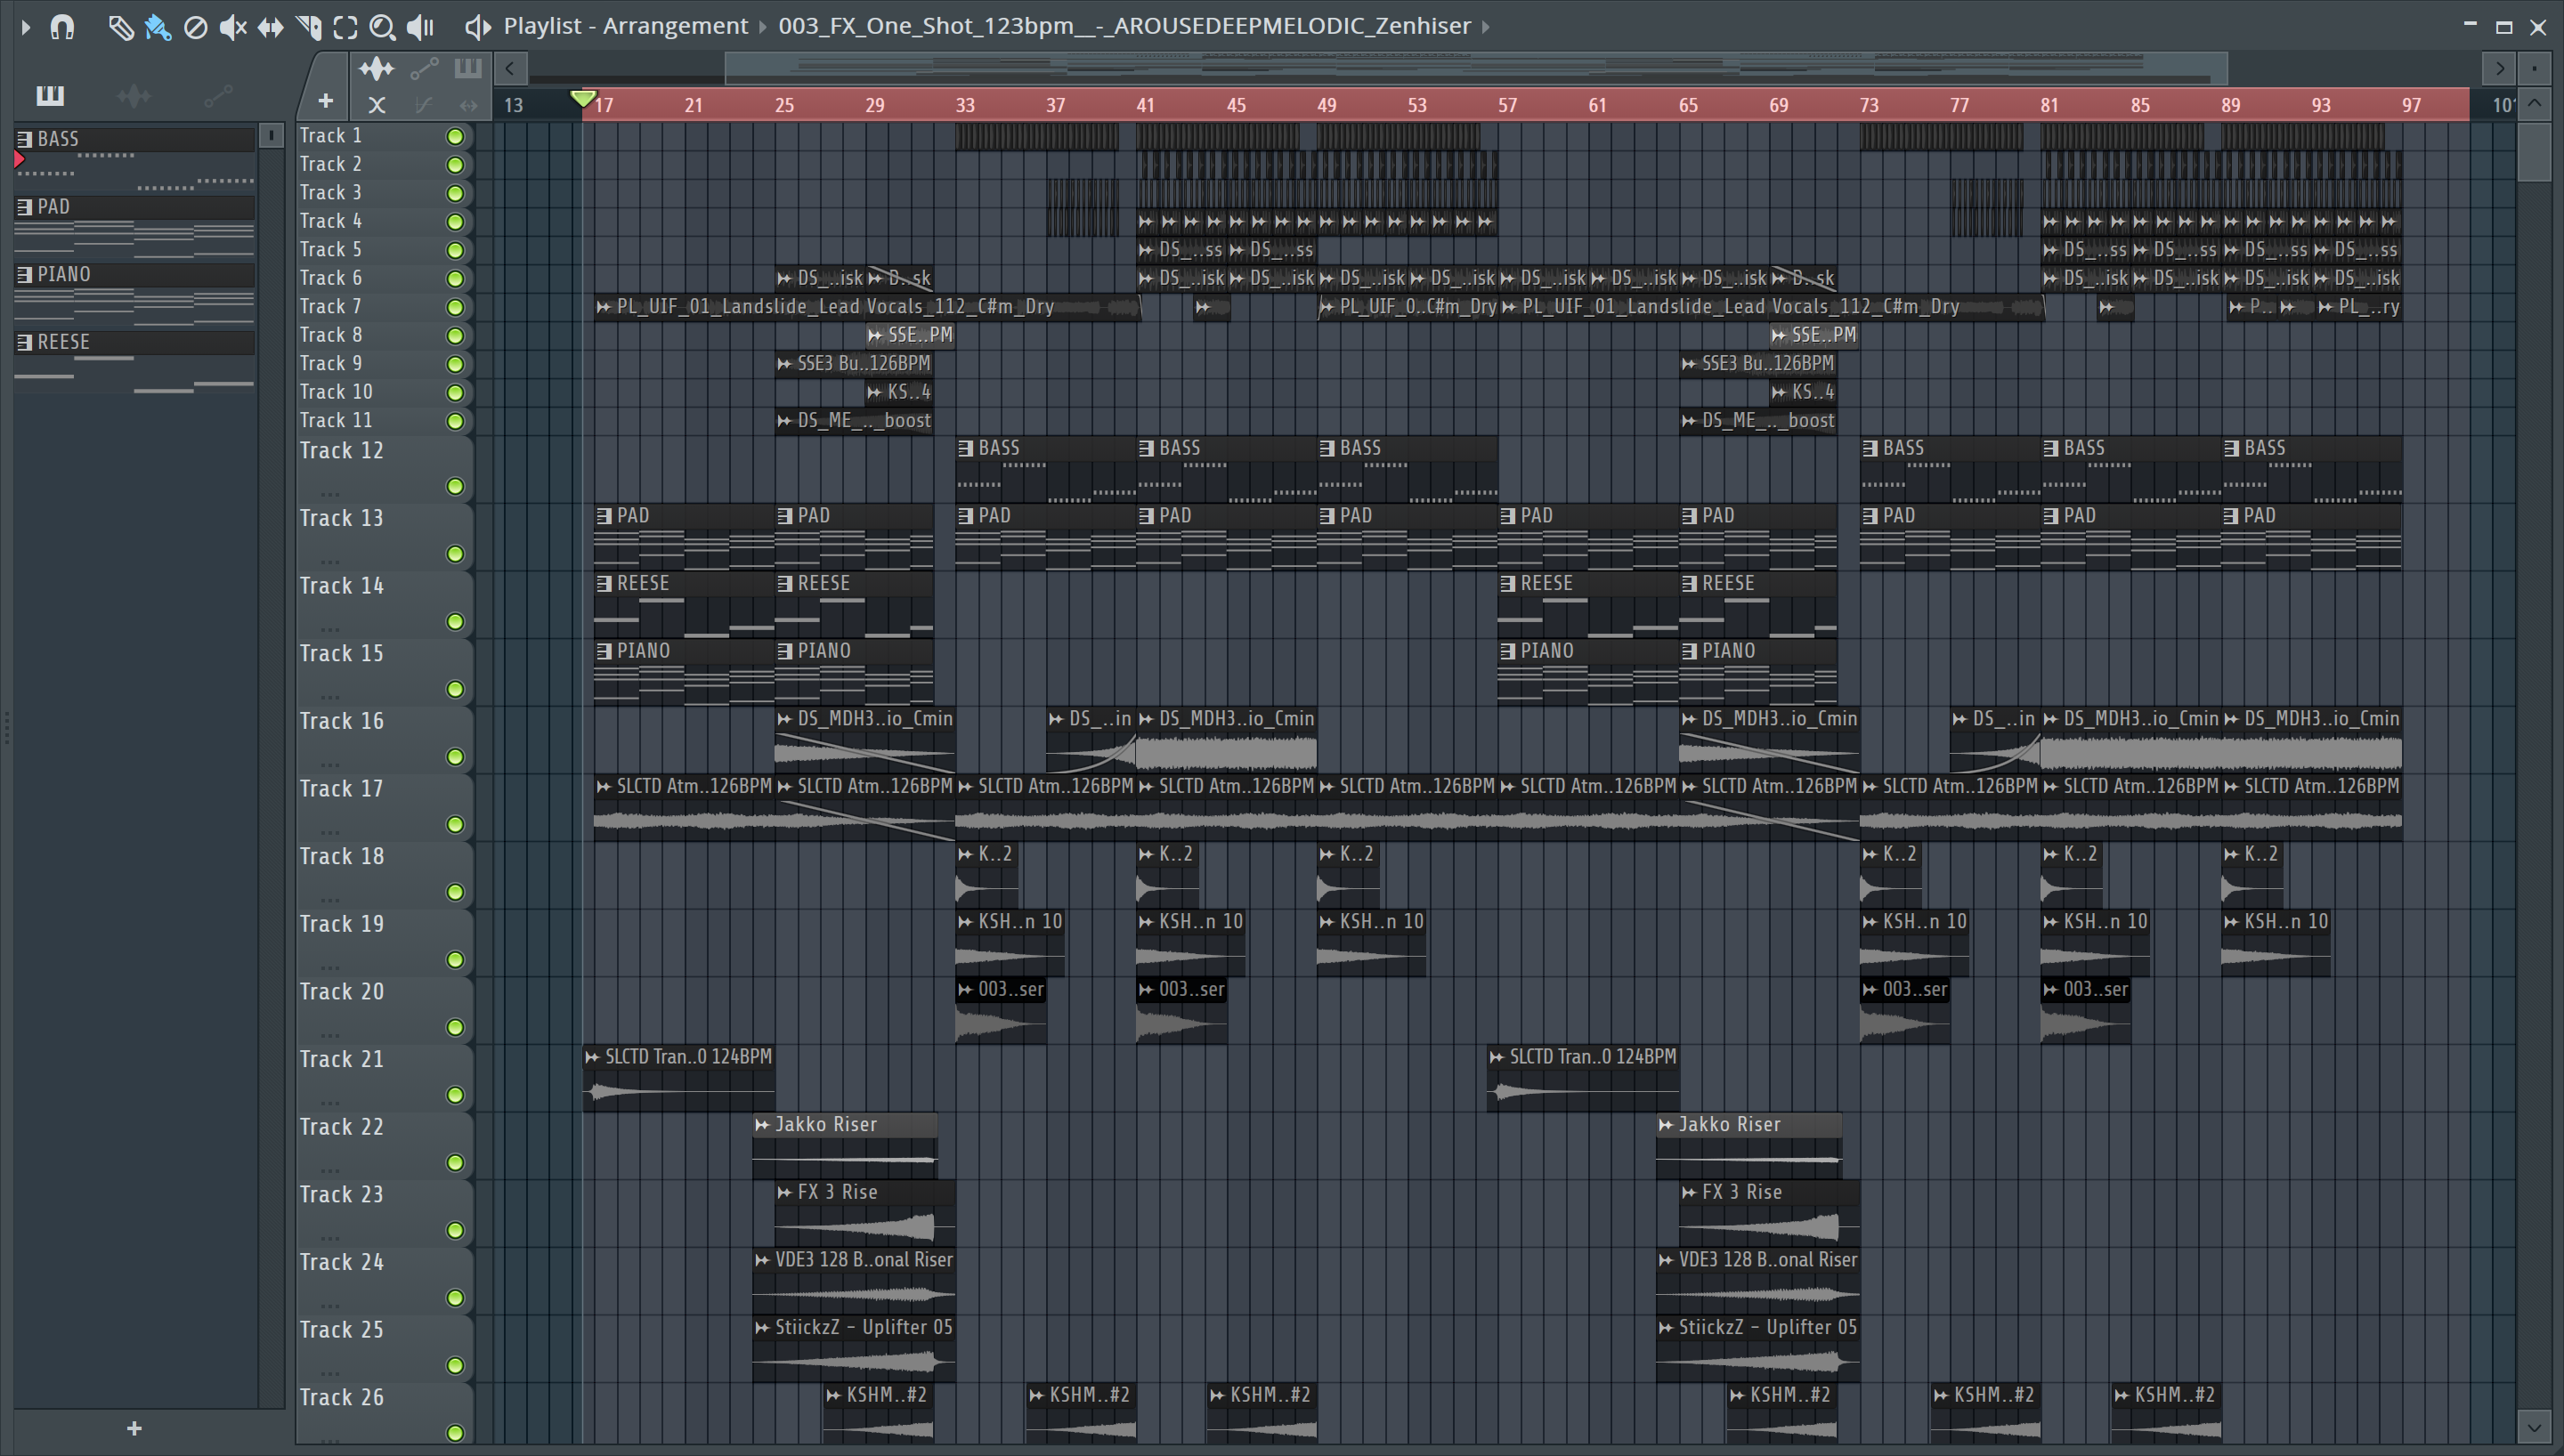Mute Track 22 with its green light
This screenshot has height=1456, width=2564.
point(455,1163)
